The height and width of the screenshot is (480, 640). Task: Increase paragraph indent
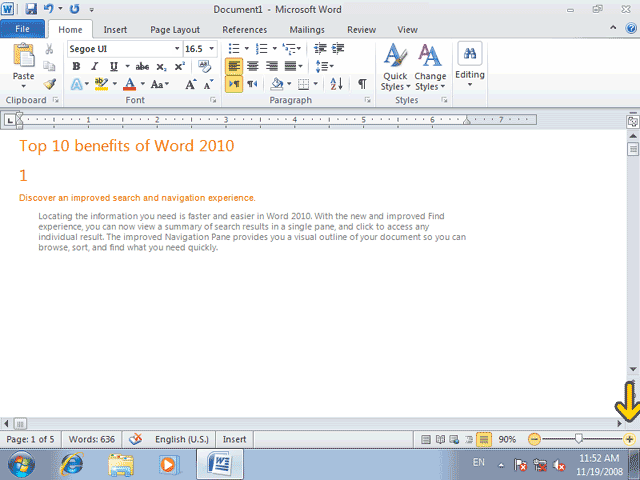coord(338,49)
